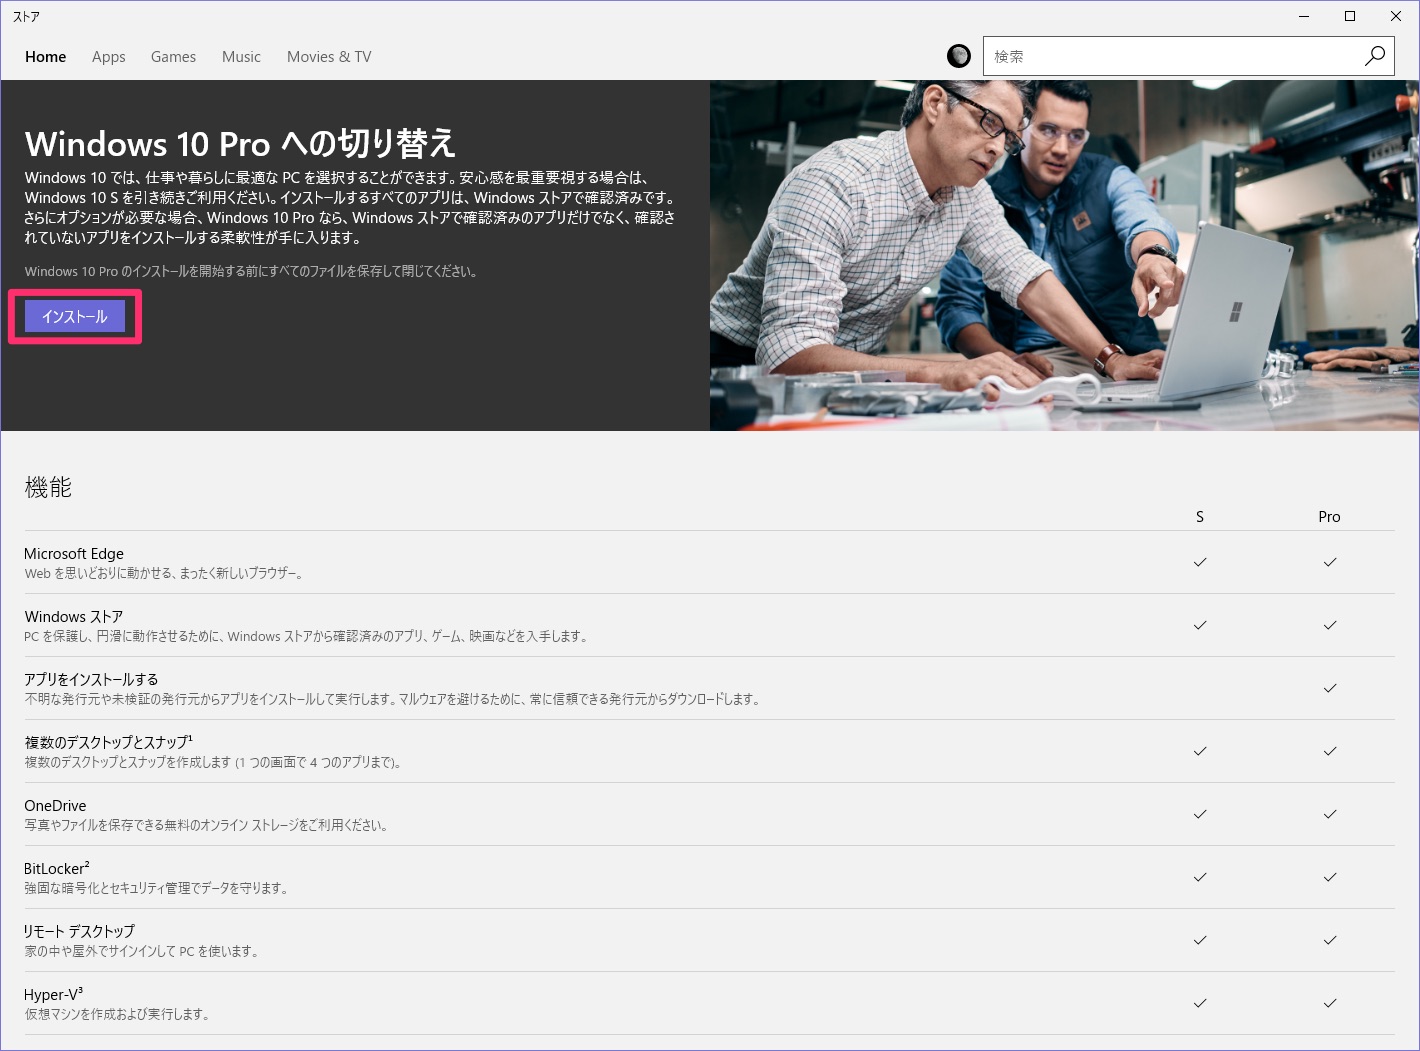Click the 機能 section heading

48,487
